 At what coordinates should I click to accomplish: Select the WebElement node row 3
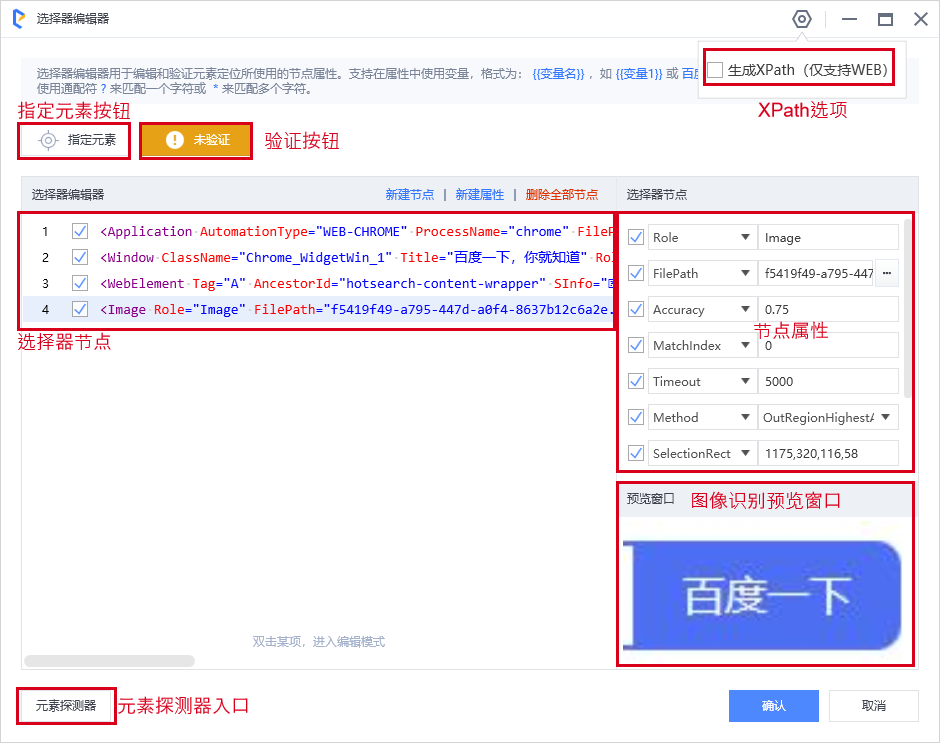pos(350,283)
